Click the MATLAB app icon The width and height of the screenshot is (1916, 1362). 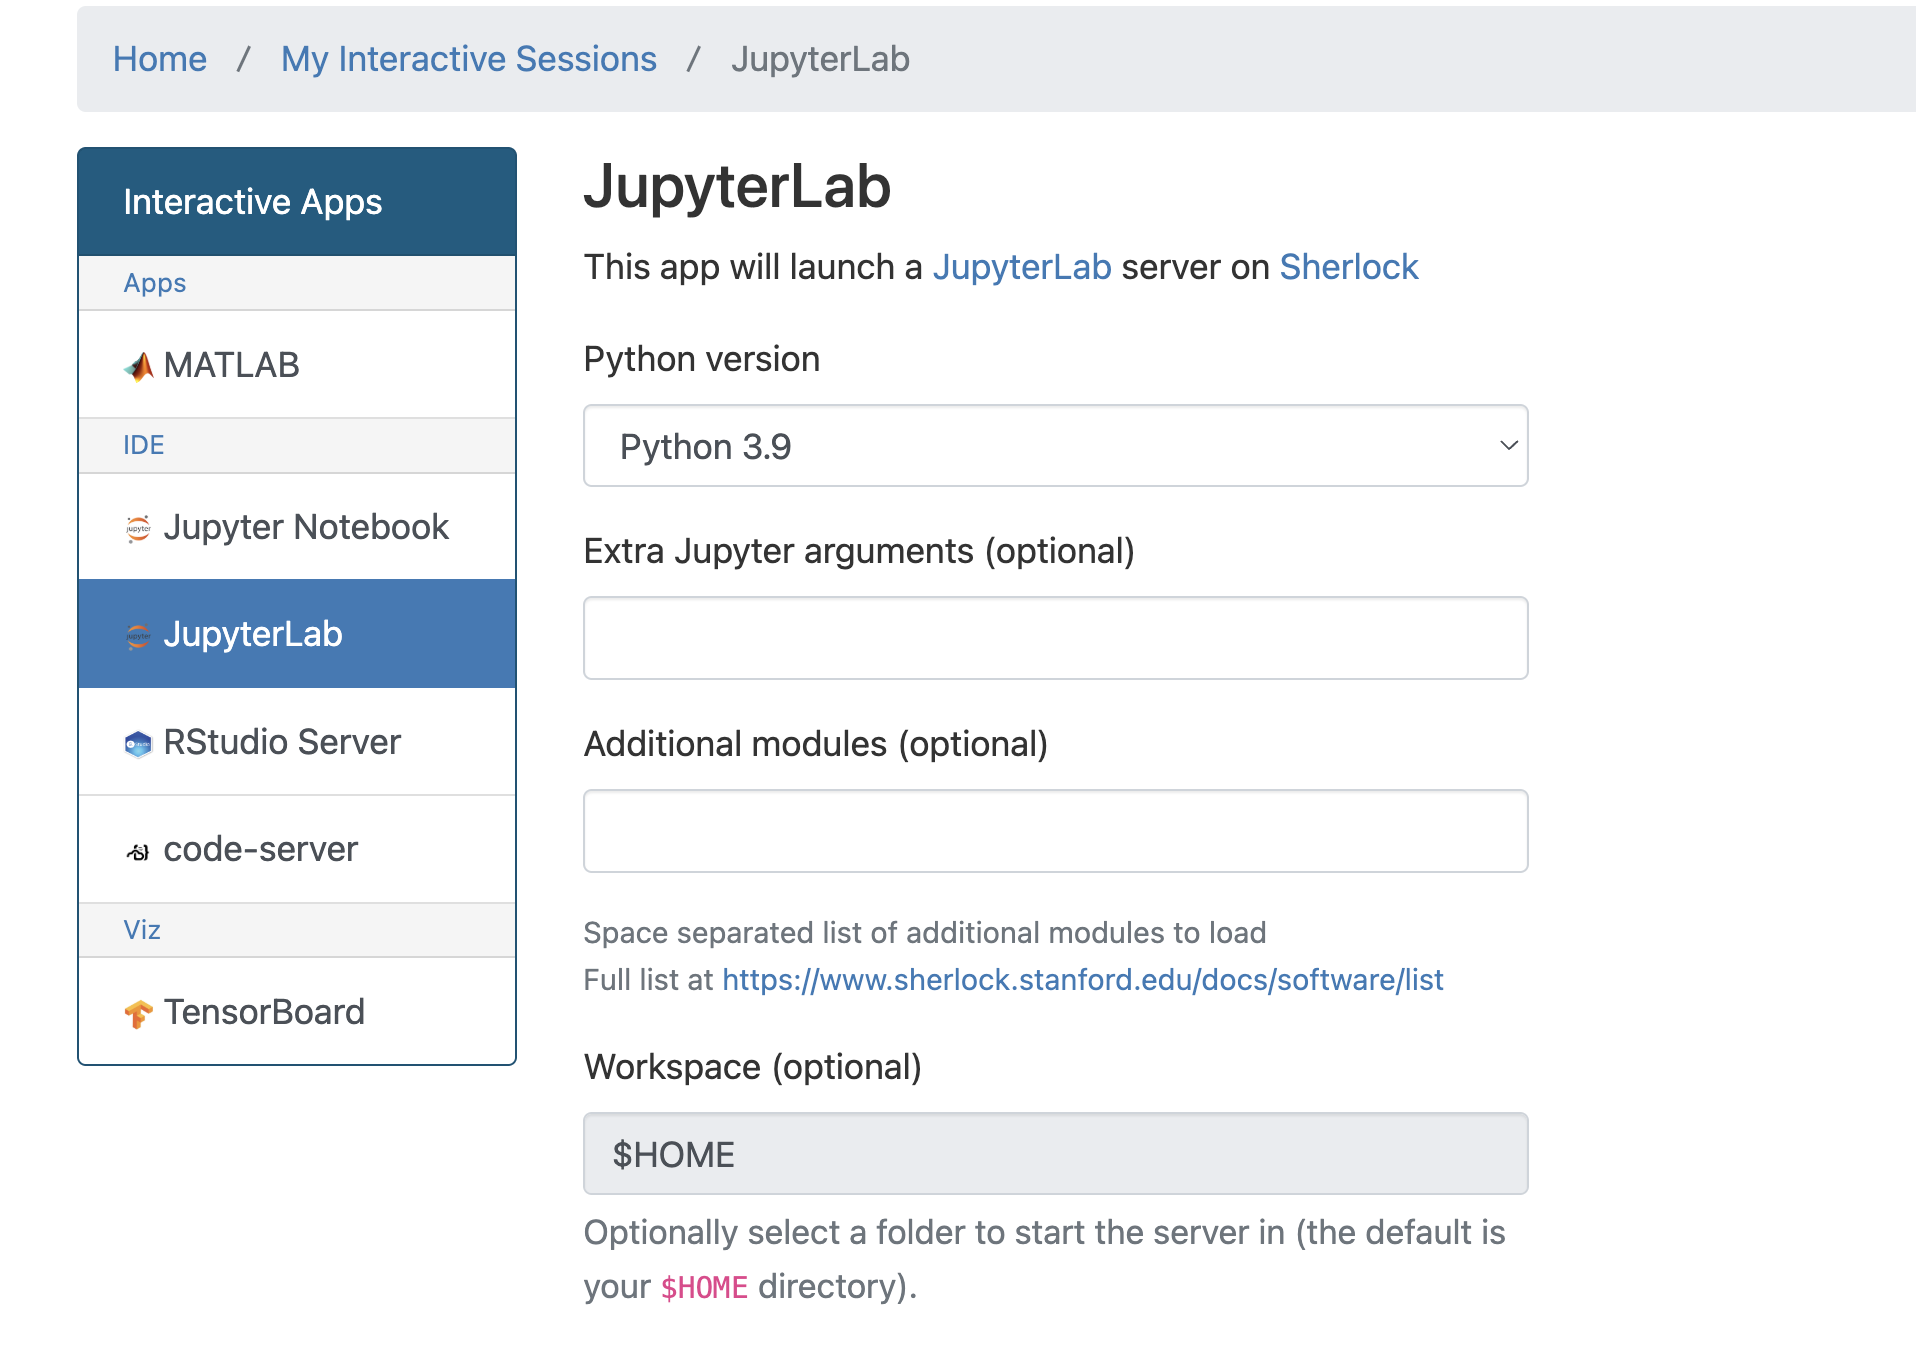139,365
